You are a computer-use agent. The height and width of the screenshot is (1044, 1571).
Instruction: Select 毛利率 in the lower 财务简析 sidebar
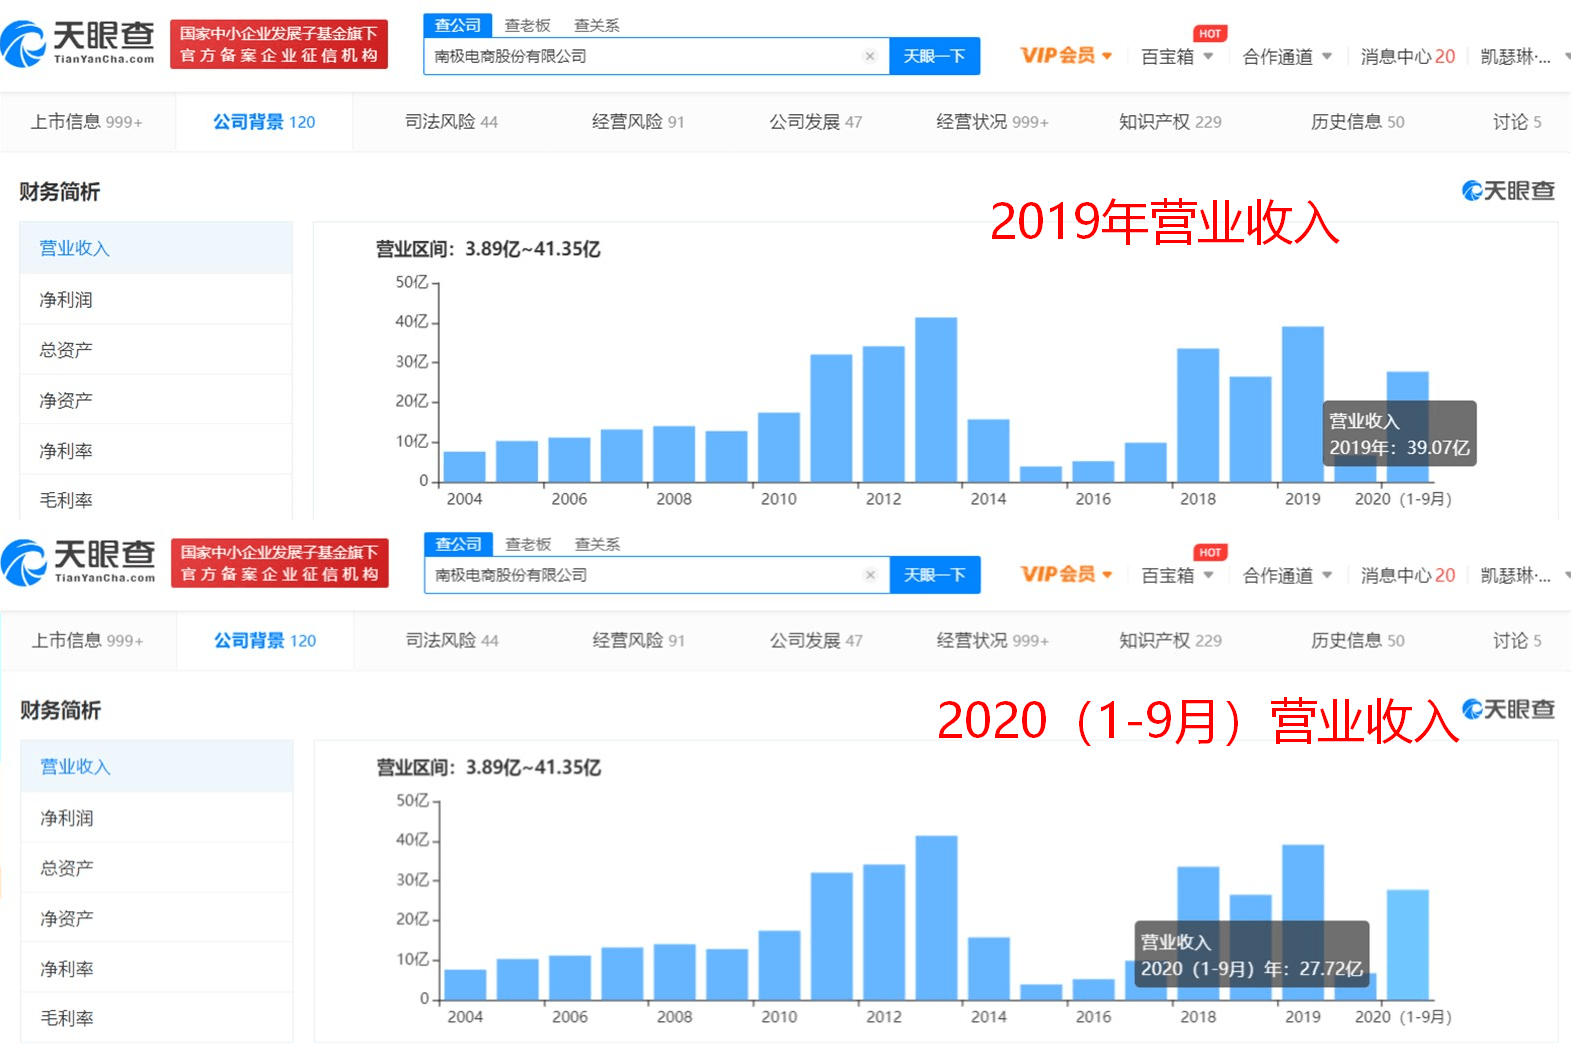pos(157,1018)
